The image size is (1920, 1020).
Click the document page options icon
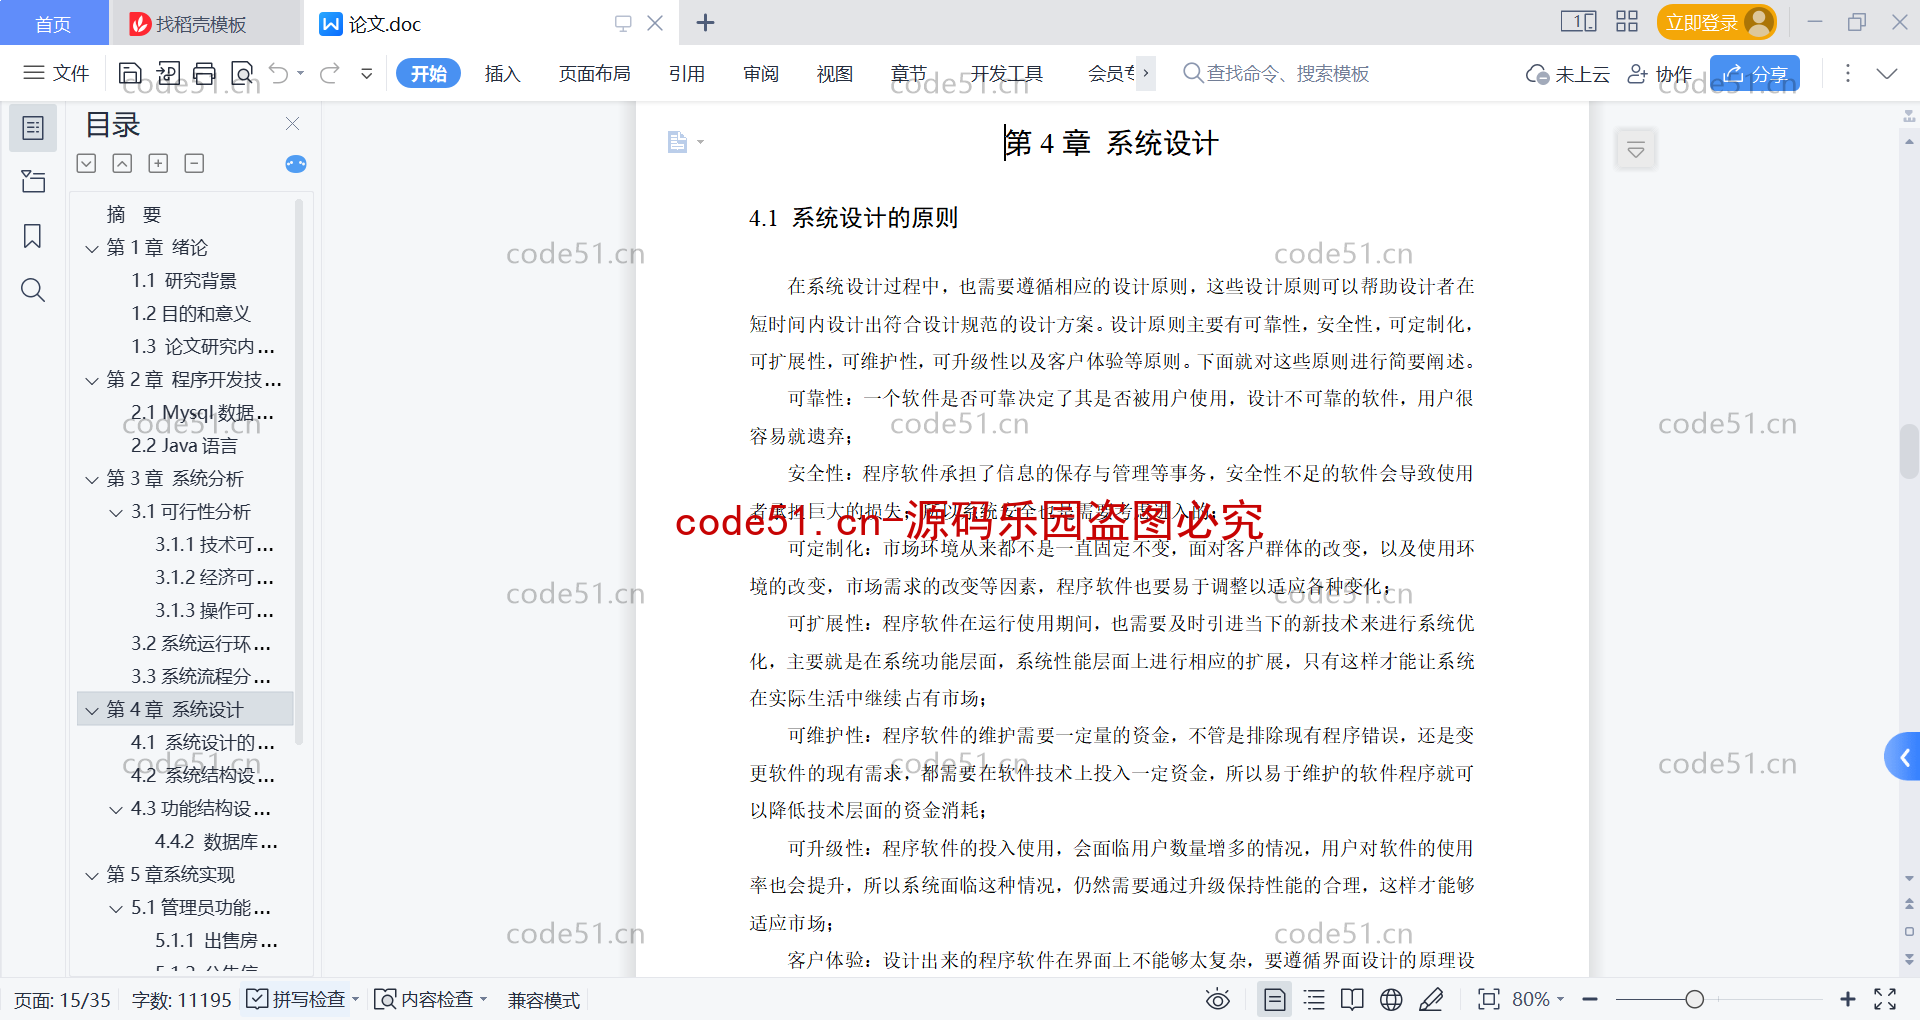(685, 142)
